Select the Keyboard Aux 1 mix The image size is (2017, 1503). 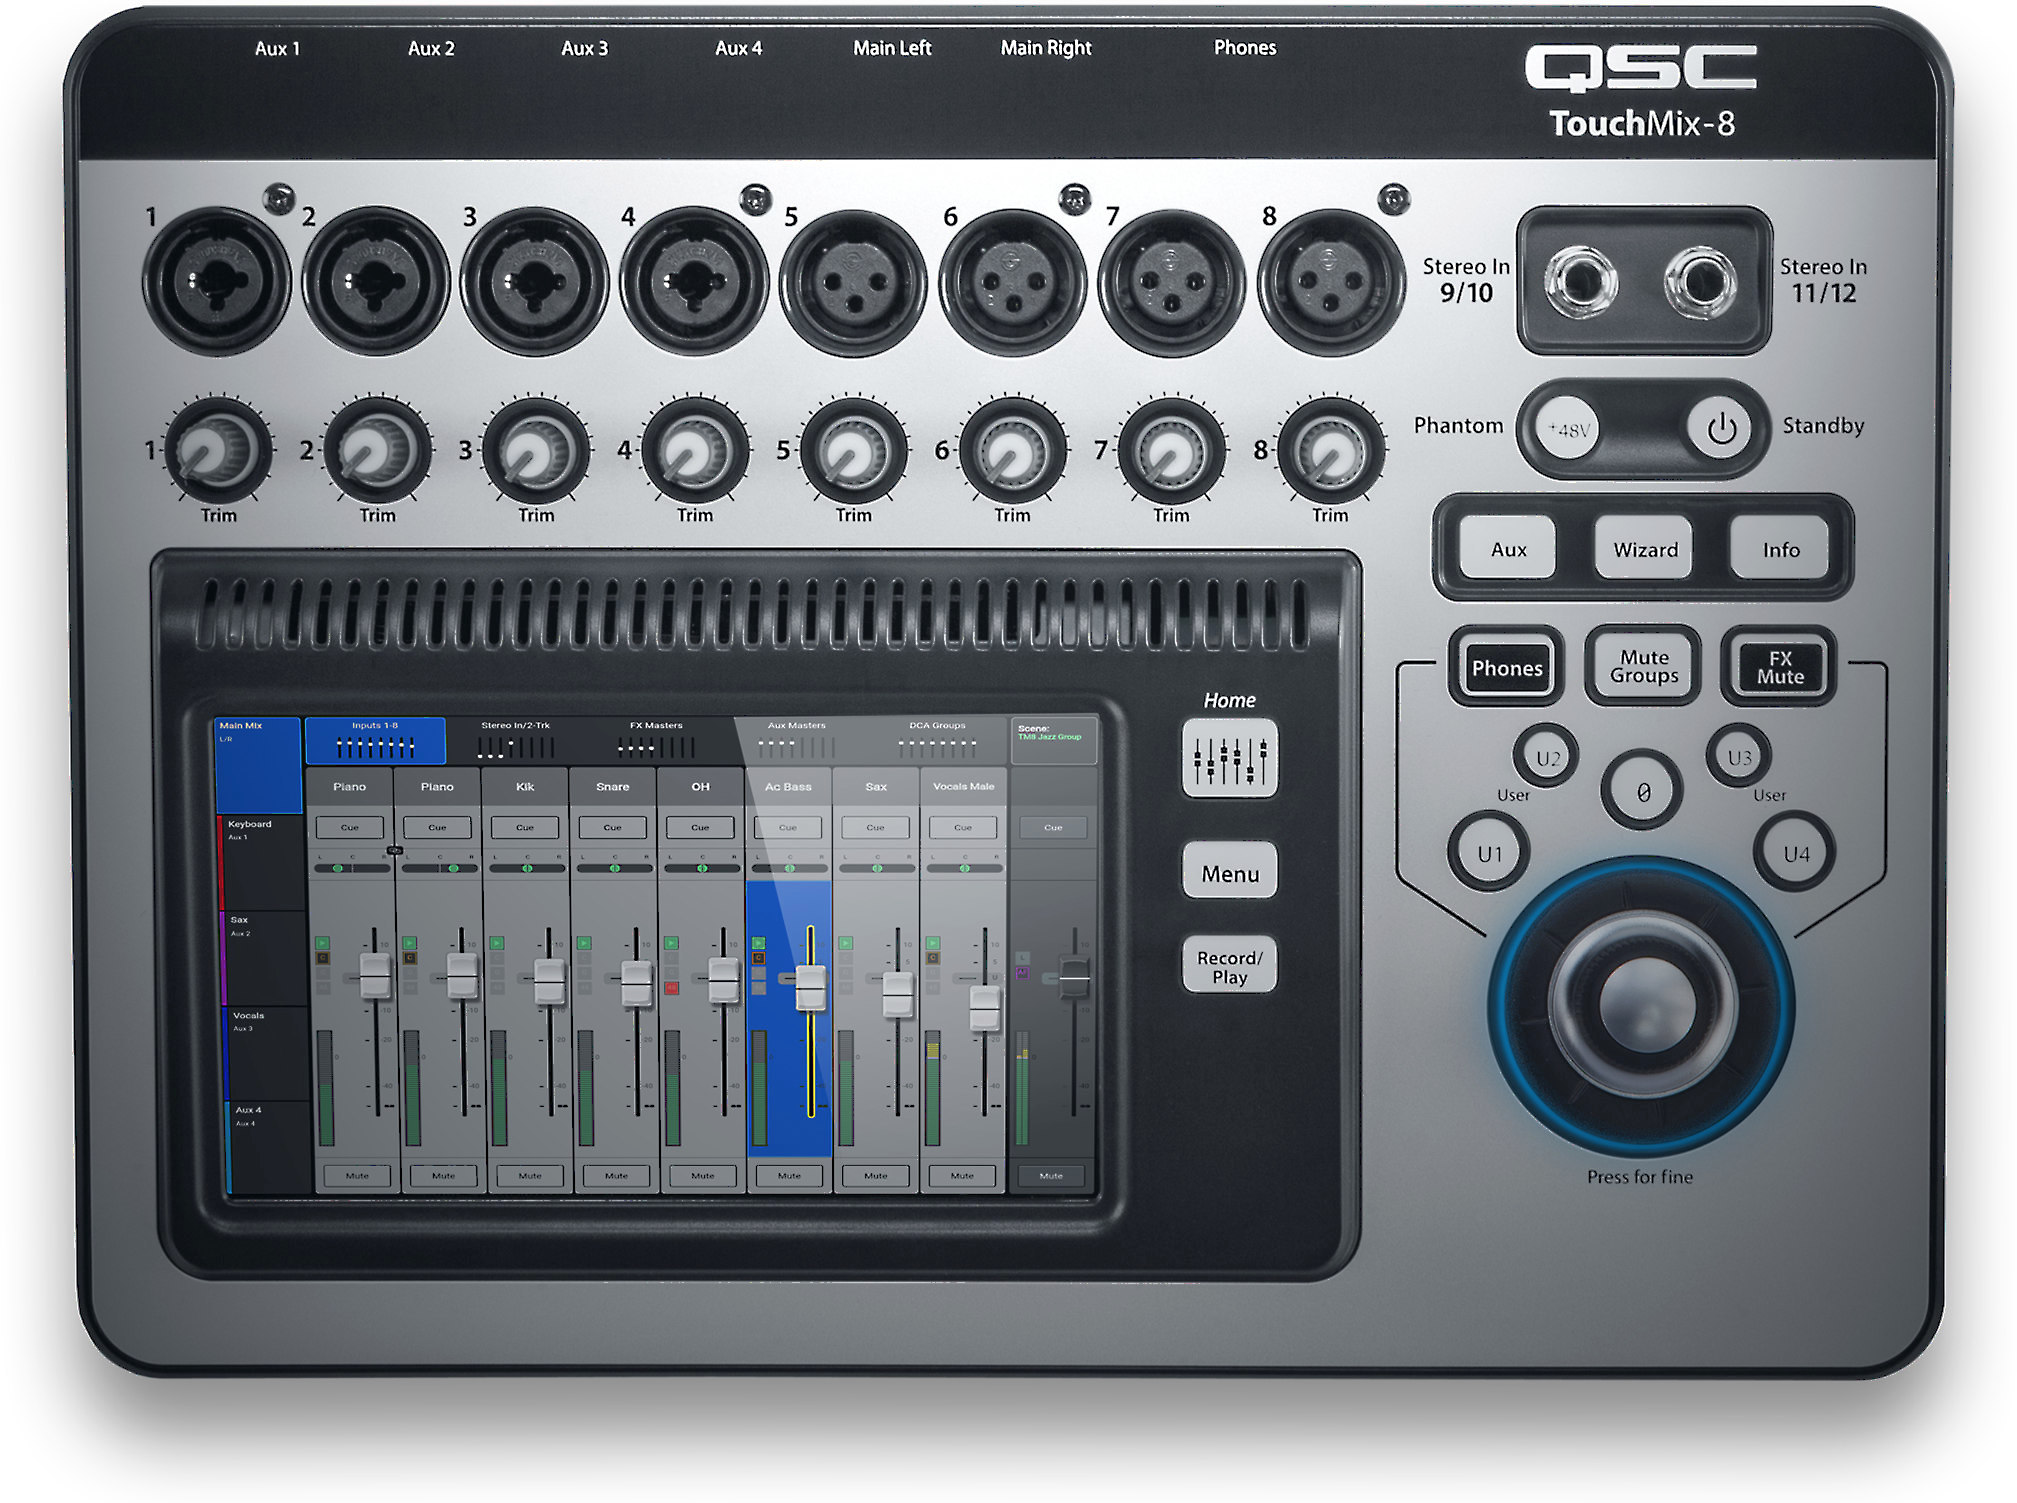point(263,862)
